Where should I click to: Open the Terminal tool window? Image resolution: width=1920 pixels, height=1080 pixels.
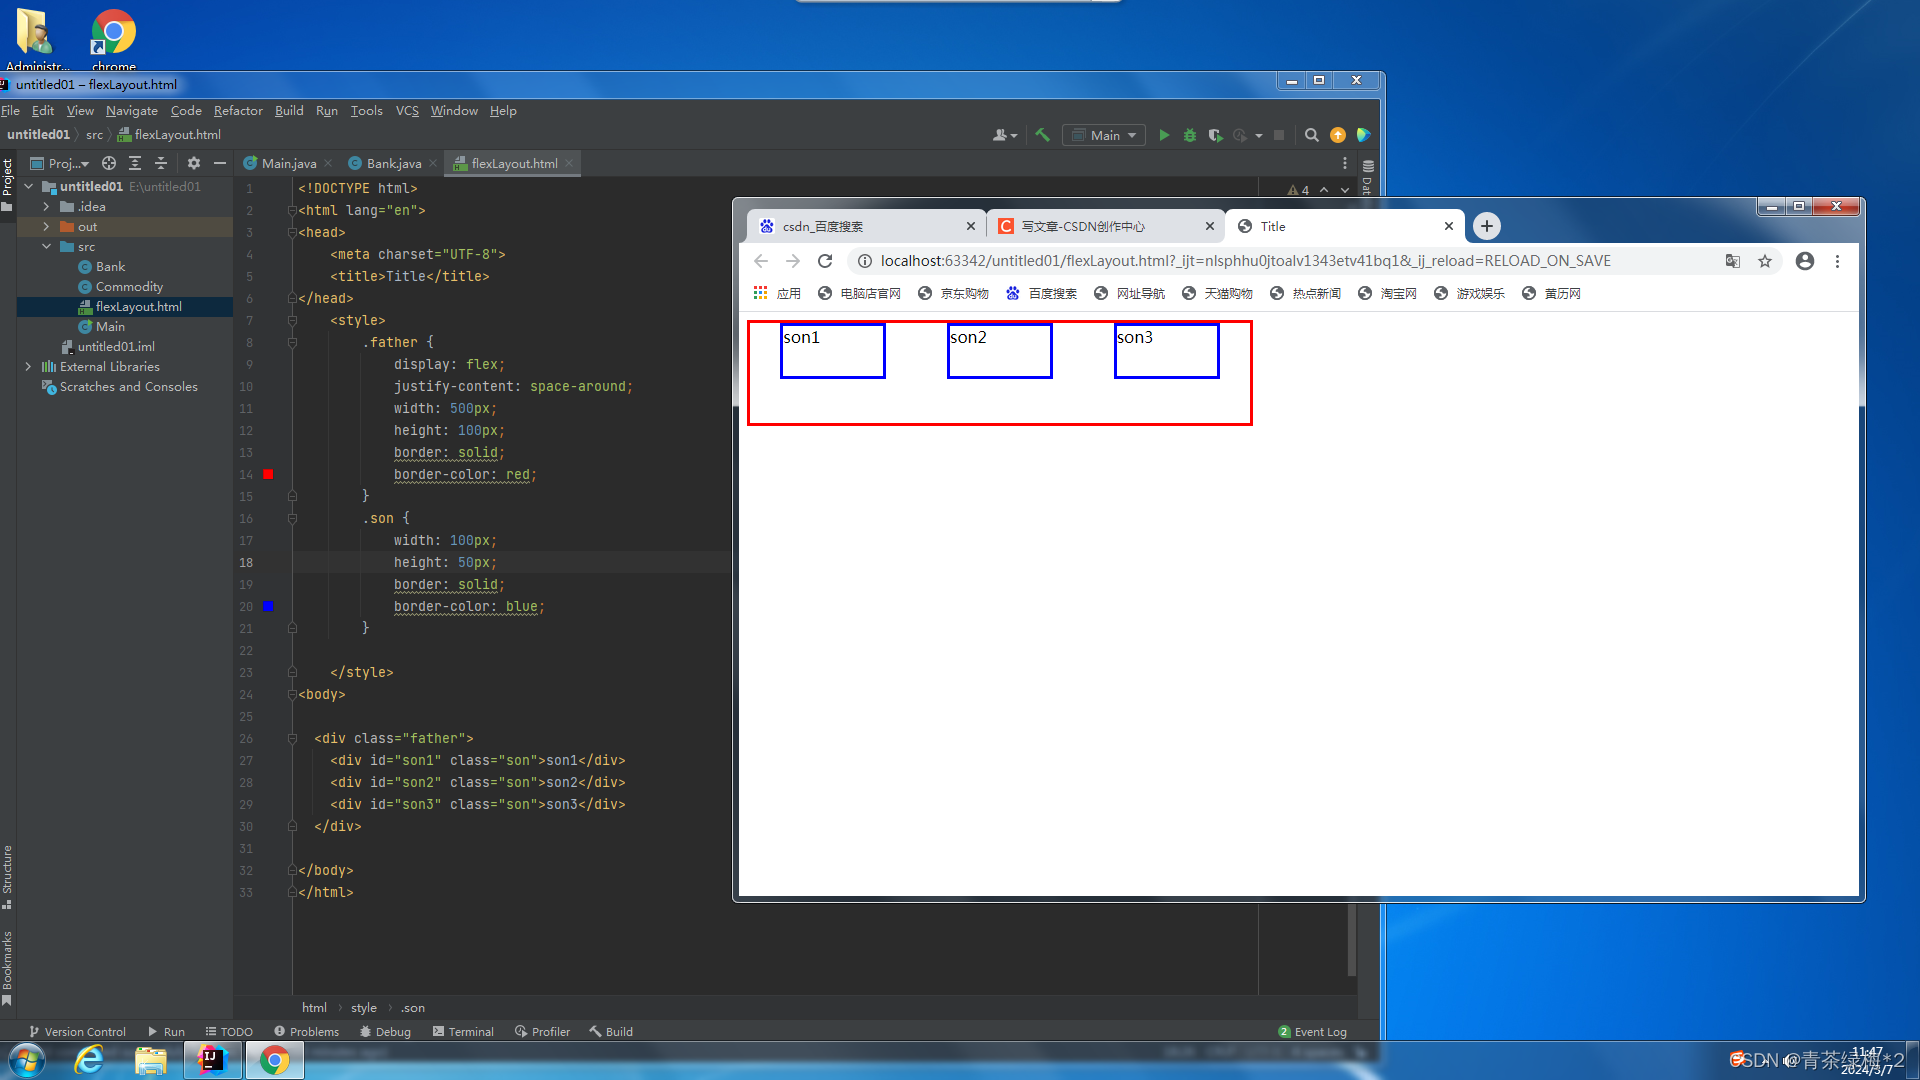click(463, 1031)
